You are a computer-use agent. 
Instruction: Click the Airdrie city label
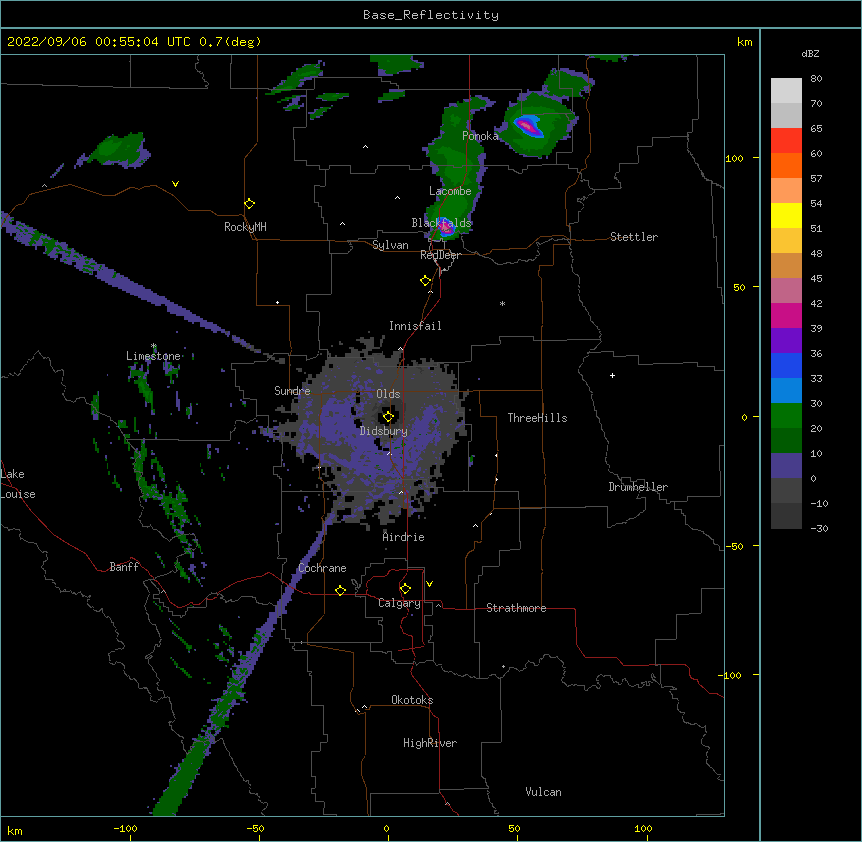pyautogui.click(x=404, y=537)
